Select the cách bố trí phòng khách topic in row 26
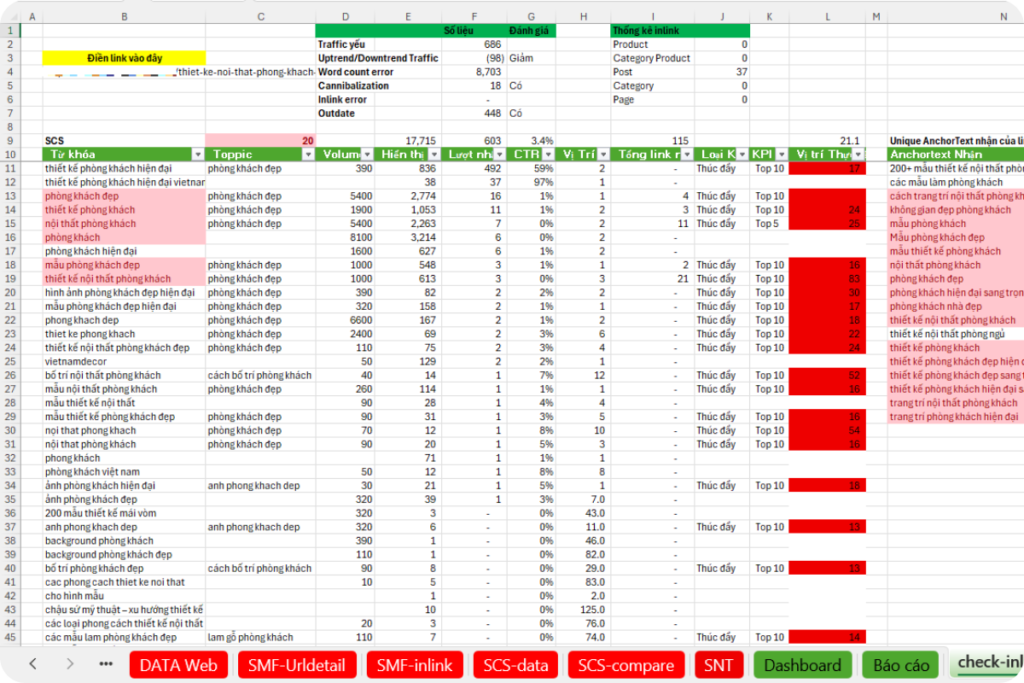The height and width of the screenshot is (683, 1024). (260, 375)
